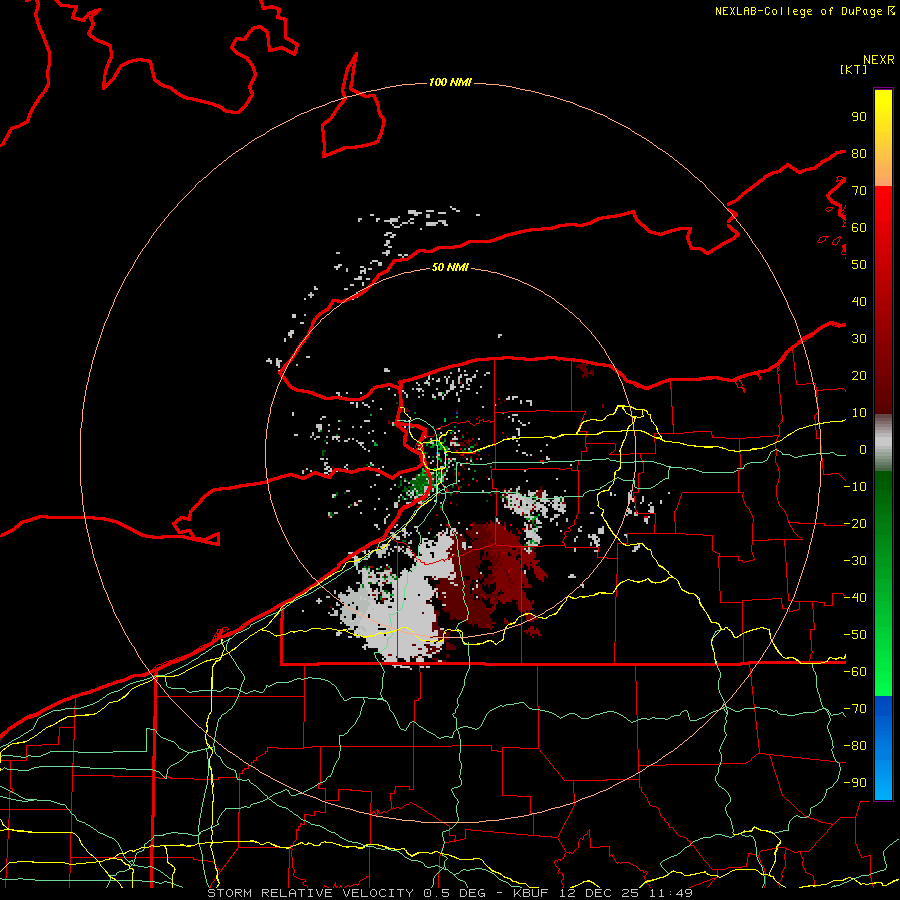Click the -20 knot scale label
Viewport: 900px width, 900px height.
pyautogui.click(x=855, y=523)
